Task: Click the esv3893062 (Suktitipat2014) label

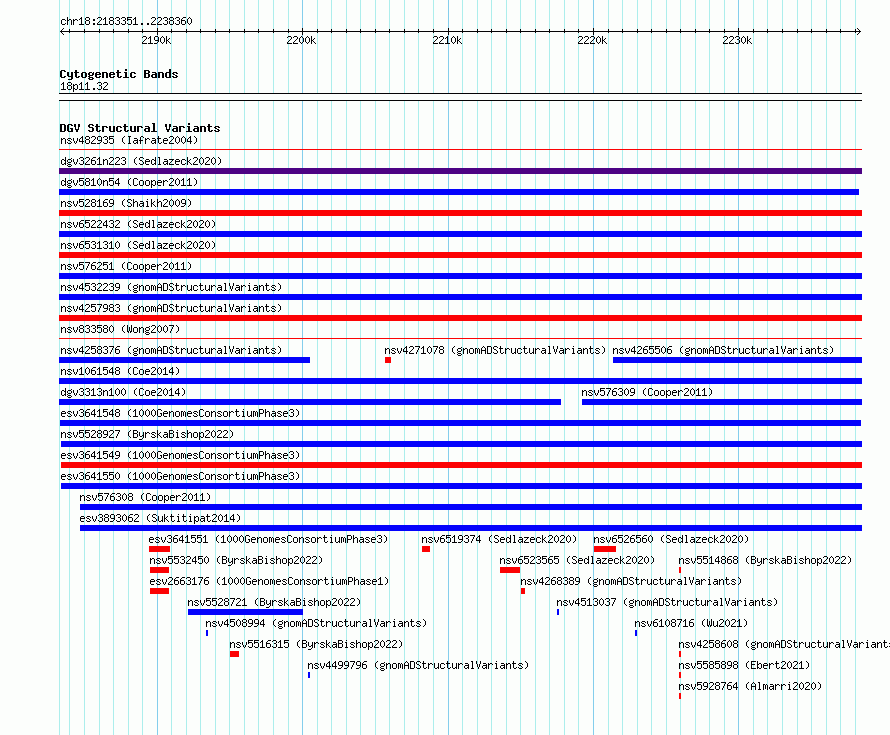Action: (x=160, y=518)
